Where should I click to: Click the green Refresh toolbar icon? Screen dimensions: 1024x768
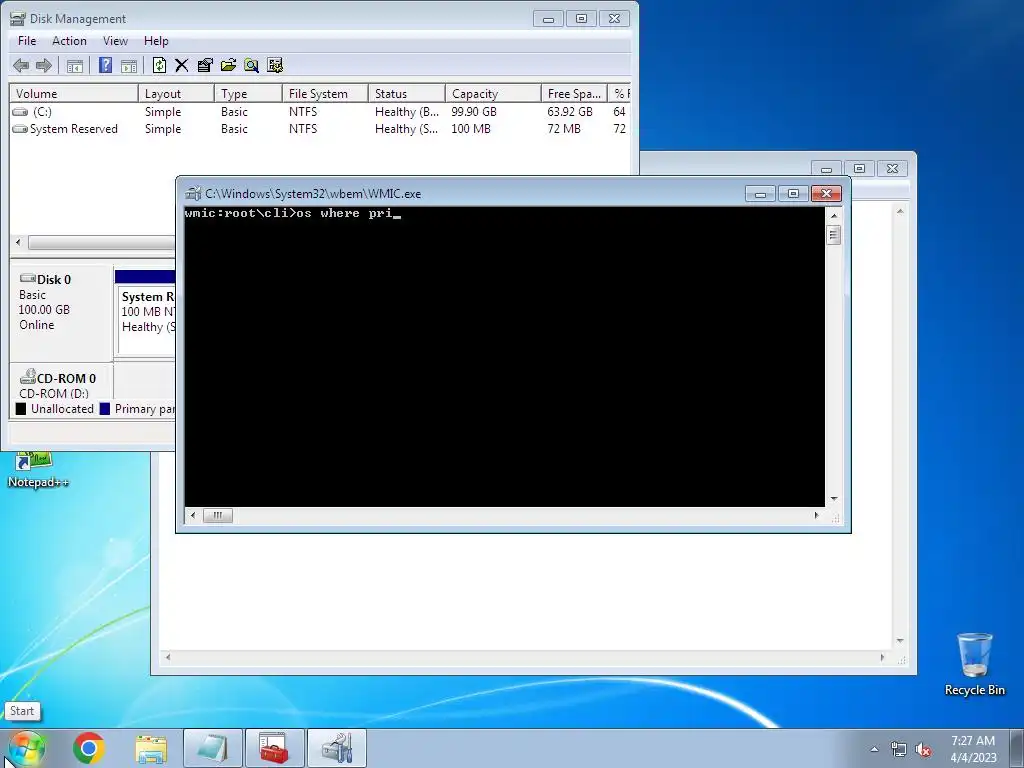click(159, 65)
